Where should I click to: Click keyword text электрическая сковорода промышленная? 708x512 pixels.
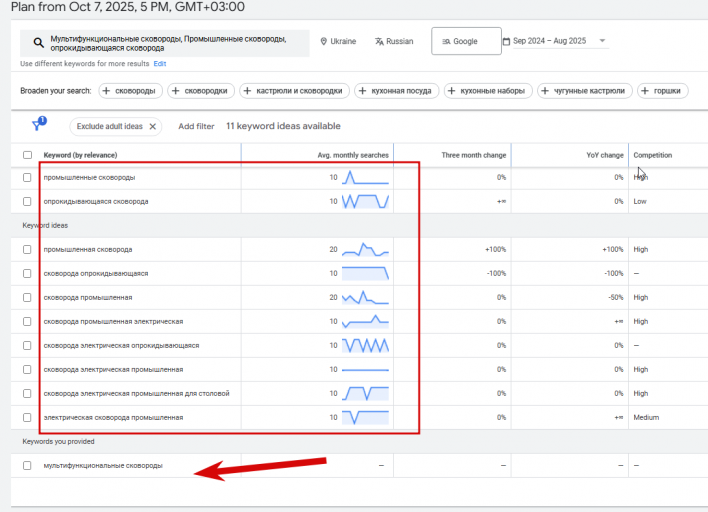[x=113, y=417]
